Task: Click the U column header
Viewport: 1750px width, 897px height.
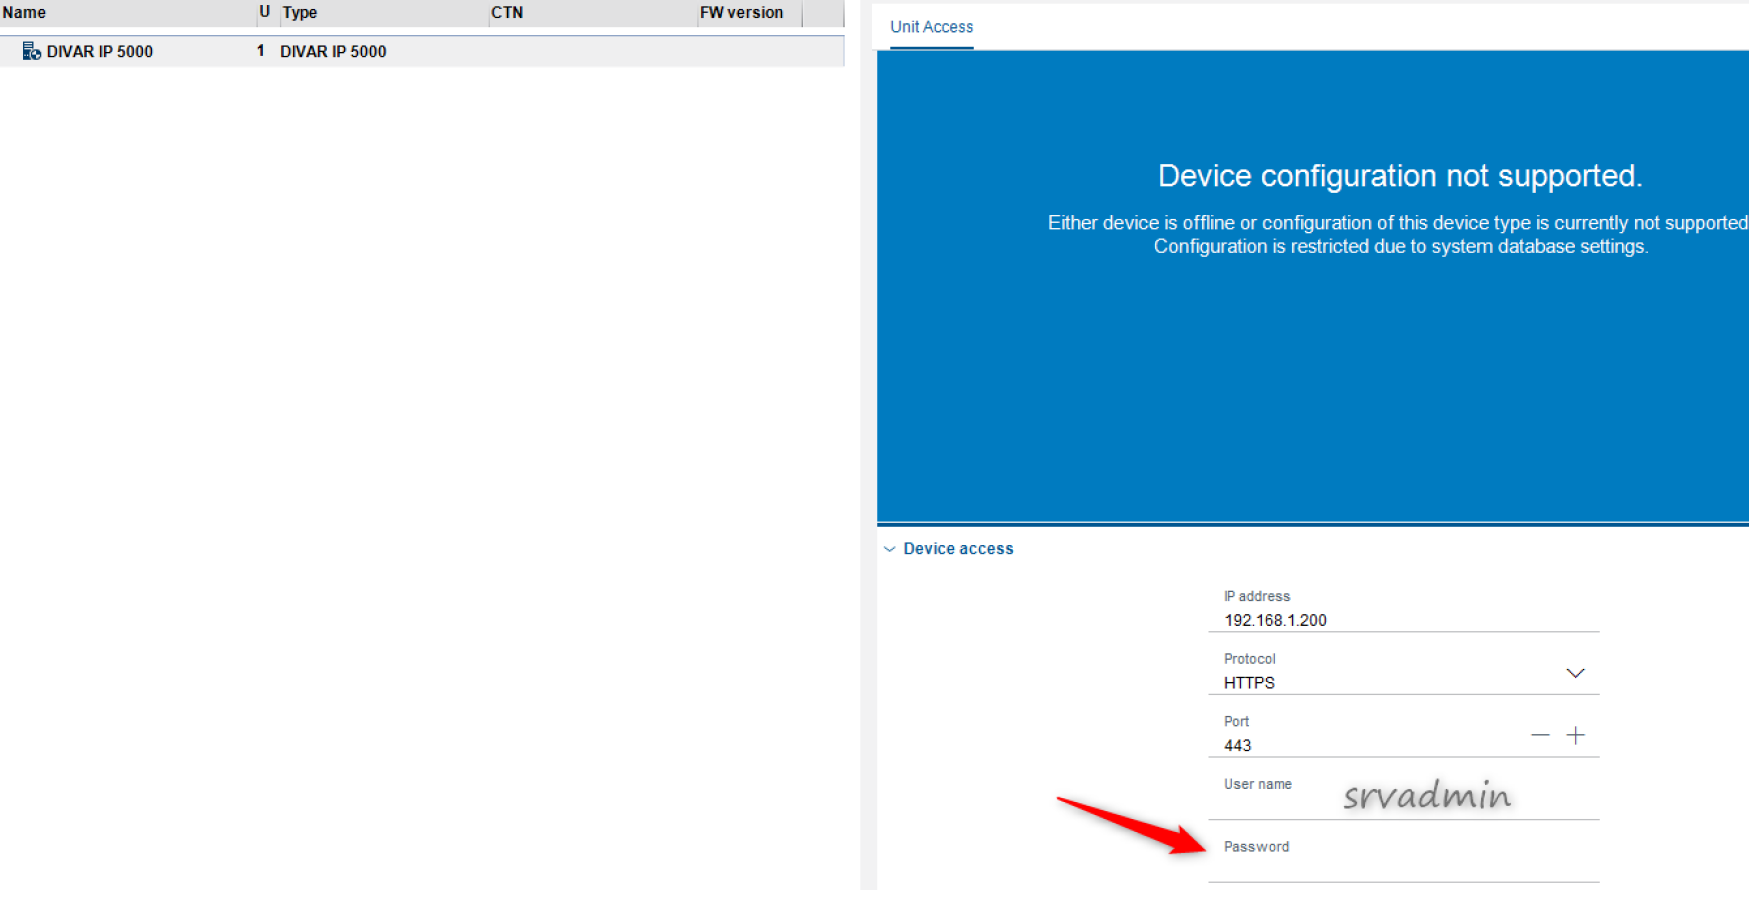Action: (x=265, y=13)
